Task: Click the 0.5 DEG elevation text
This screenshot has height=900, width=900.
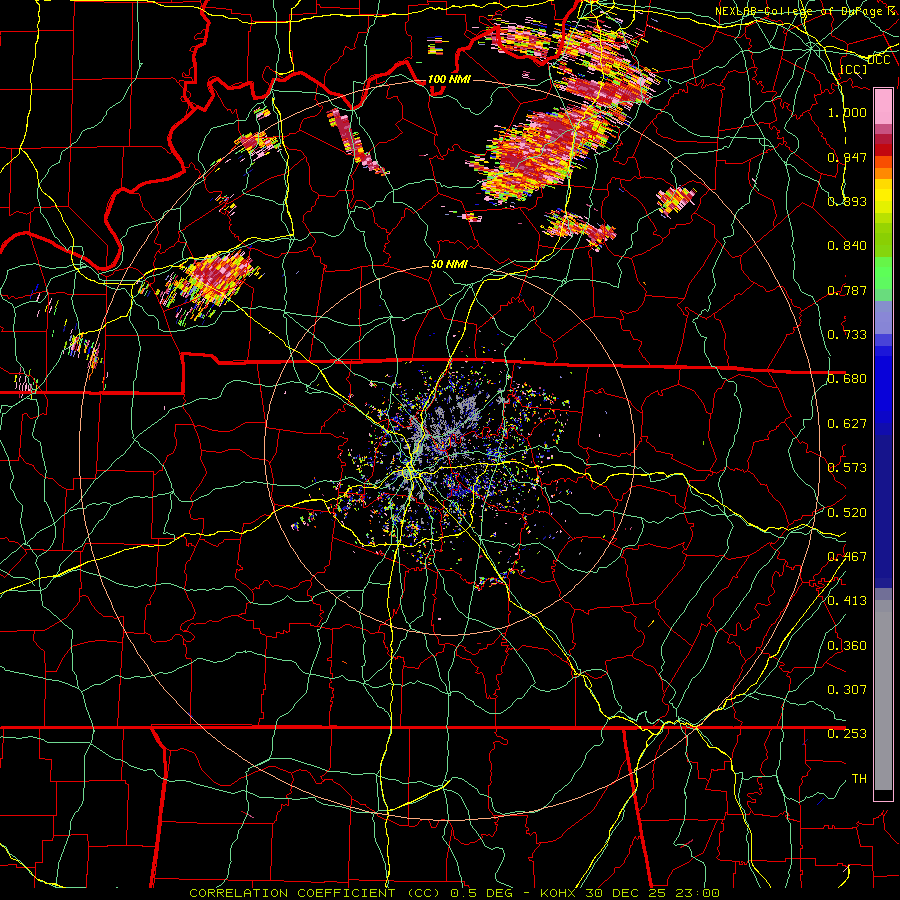Action: [x=481, y=893]
